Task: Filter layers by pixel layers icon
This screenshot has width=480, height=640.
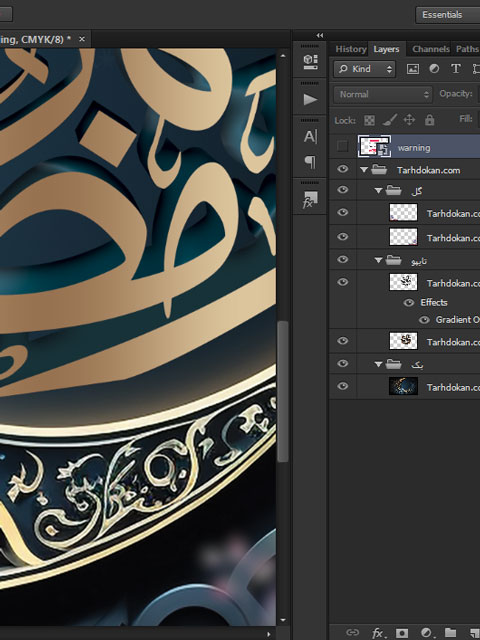Action: 413,69
